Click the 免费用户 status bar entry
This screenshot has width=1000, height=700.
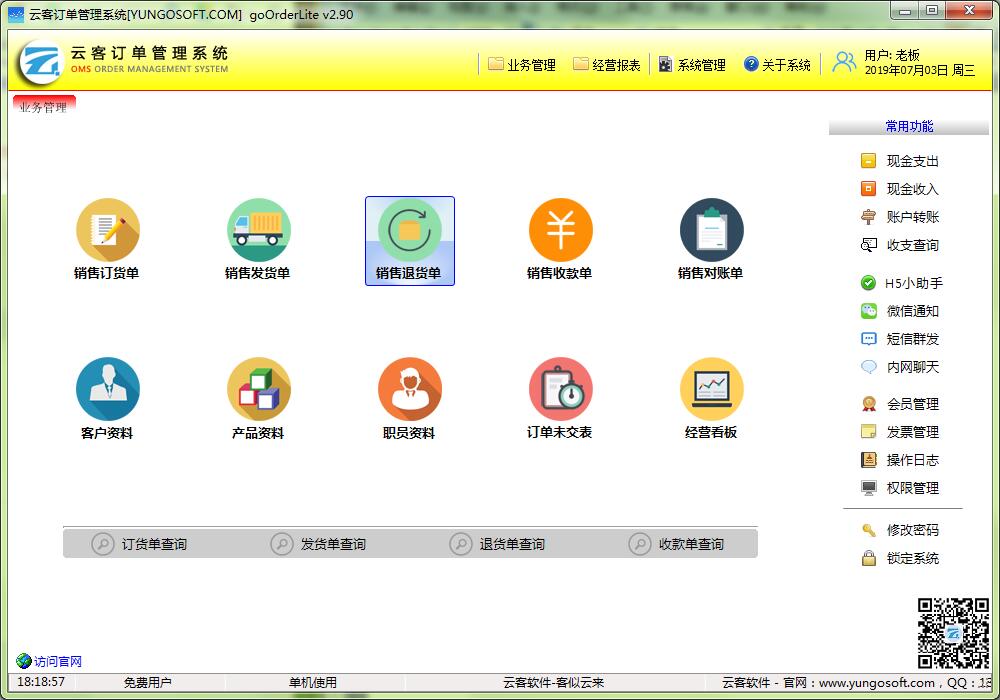pos(147,682)
